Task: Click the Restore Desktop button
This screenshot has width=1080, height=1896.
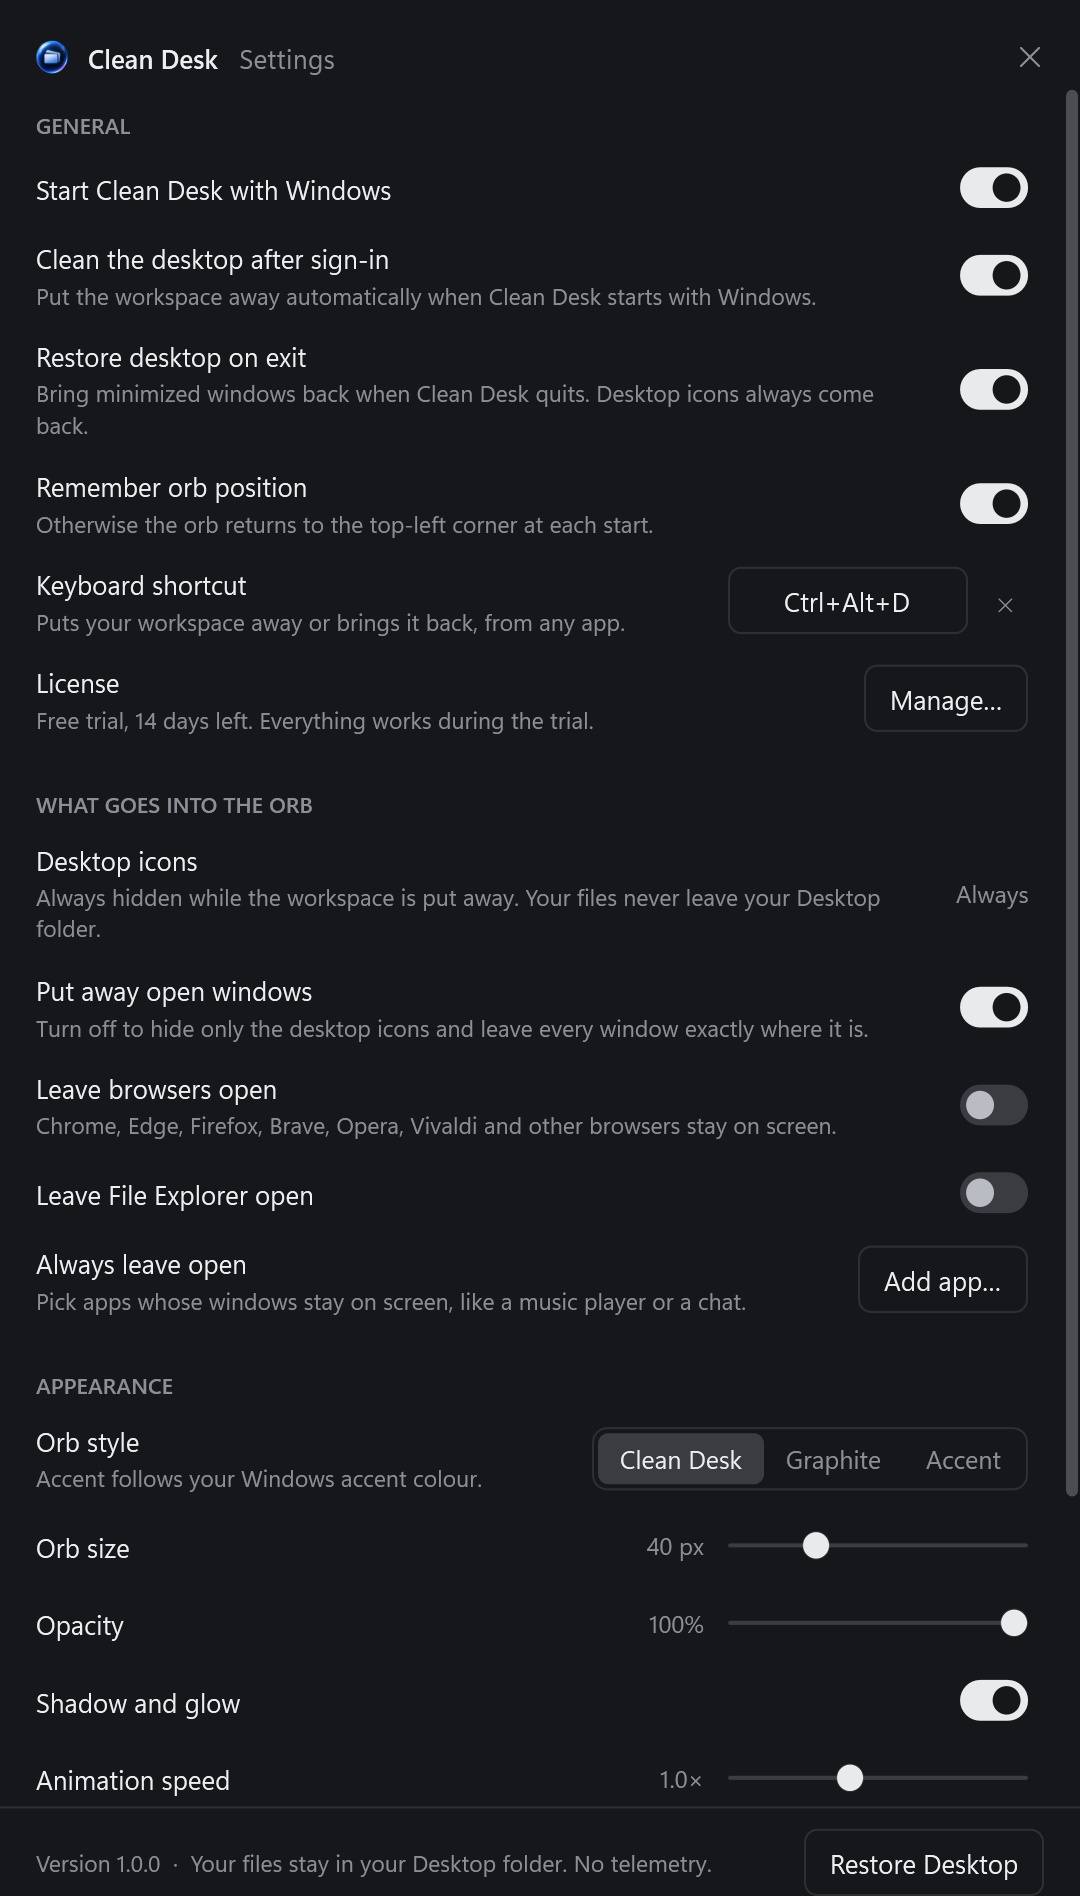Action: pos(924,1864)
